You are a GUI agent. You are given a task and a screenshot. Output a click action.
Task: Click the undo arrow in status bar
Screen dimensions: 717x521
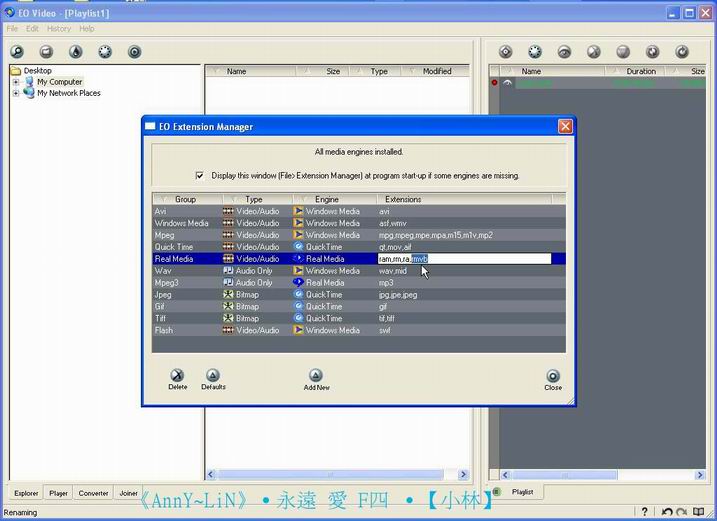[667, 511]
